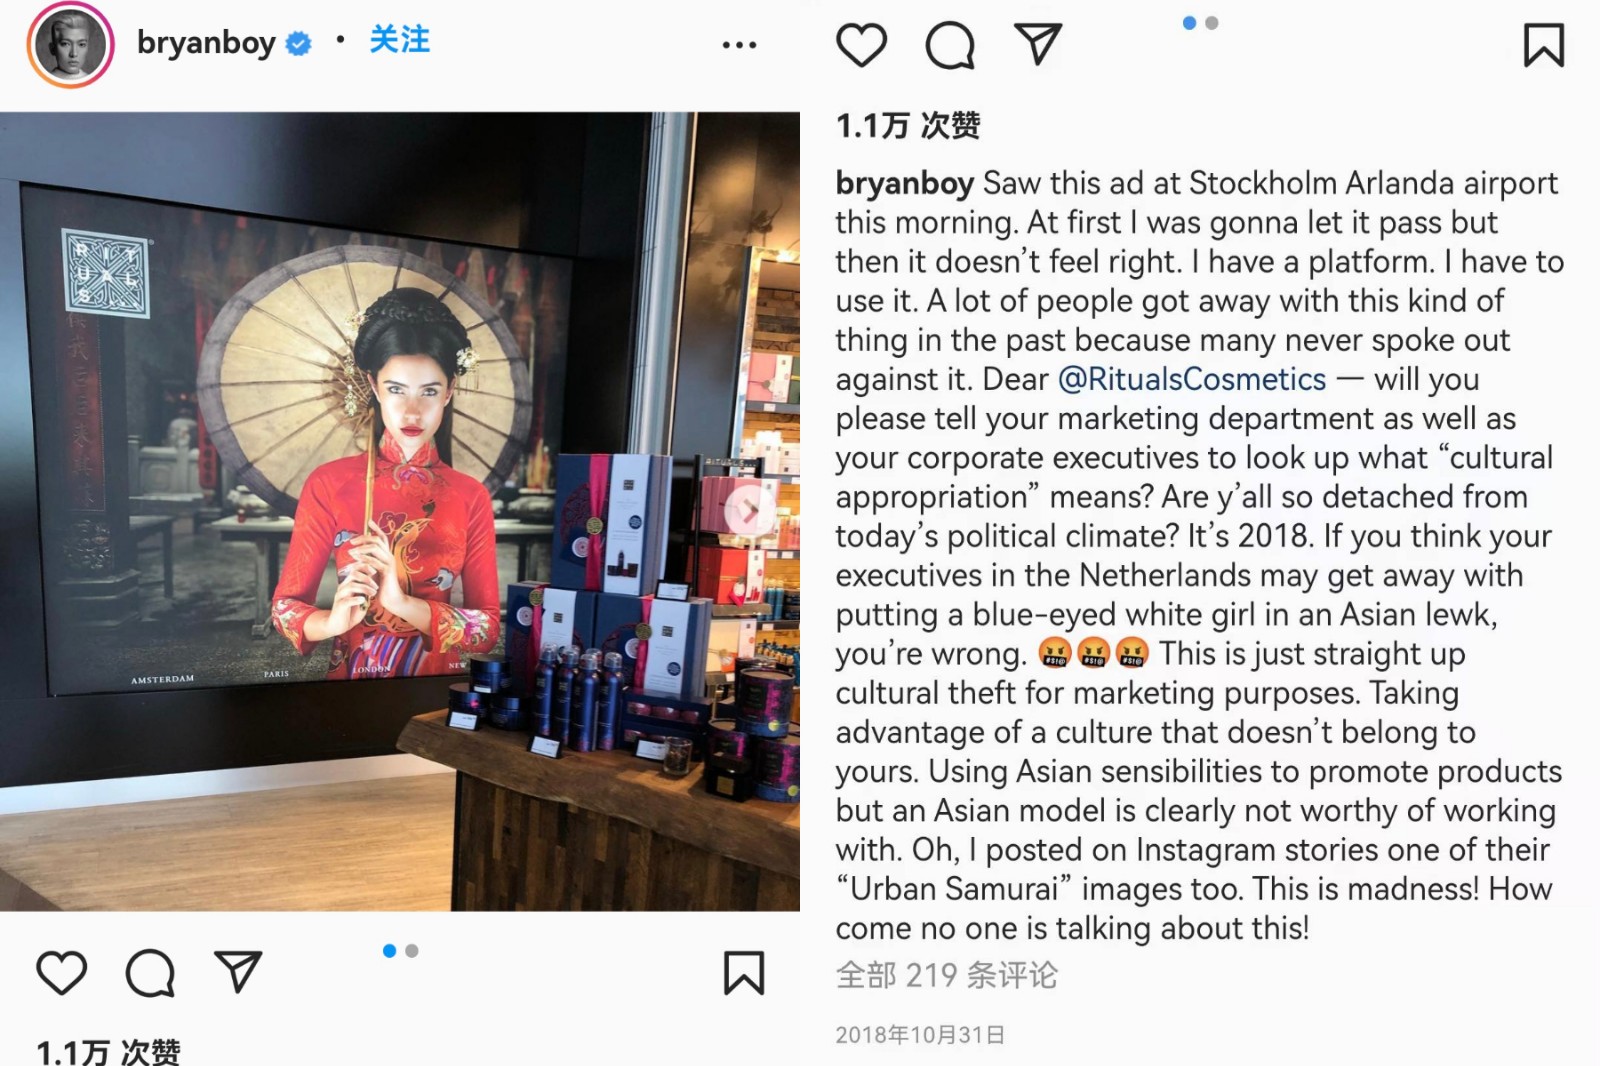
Task: Like the post using top heart icon
Action: pyautogui.click(x=861, y=45)
